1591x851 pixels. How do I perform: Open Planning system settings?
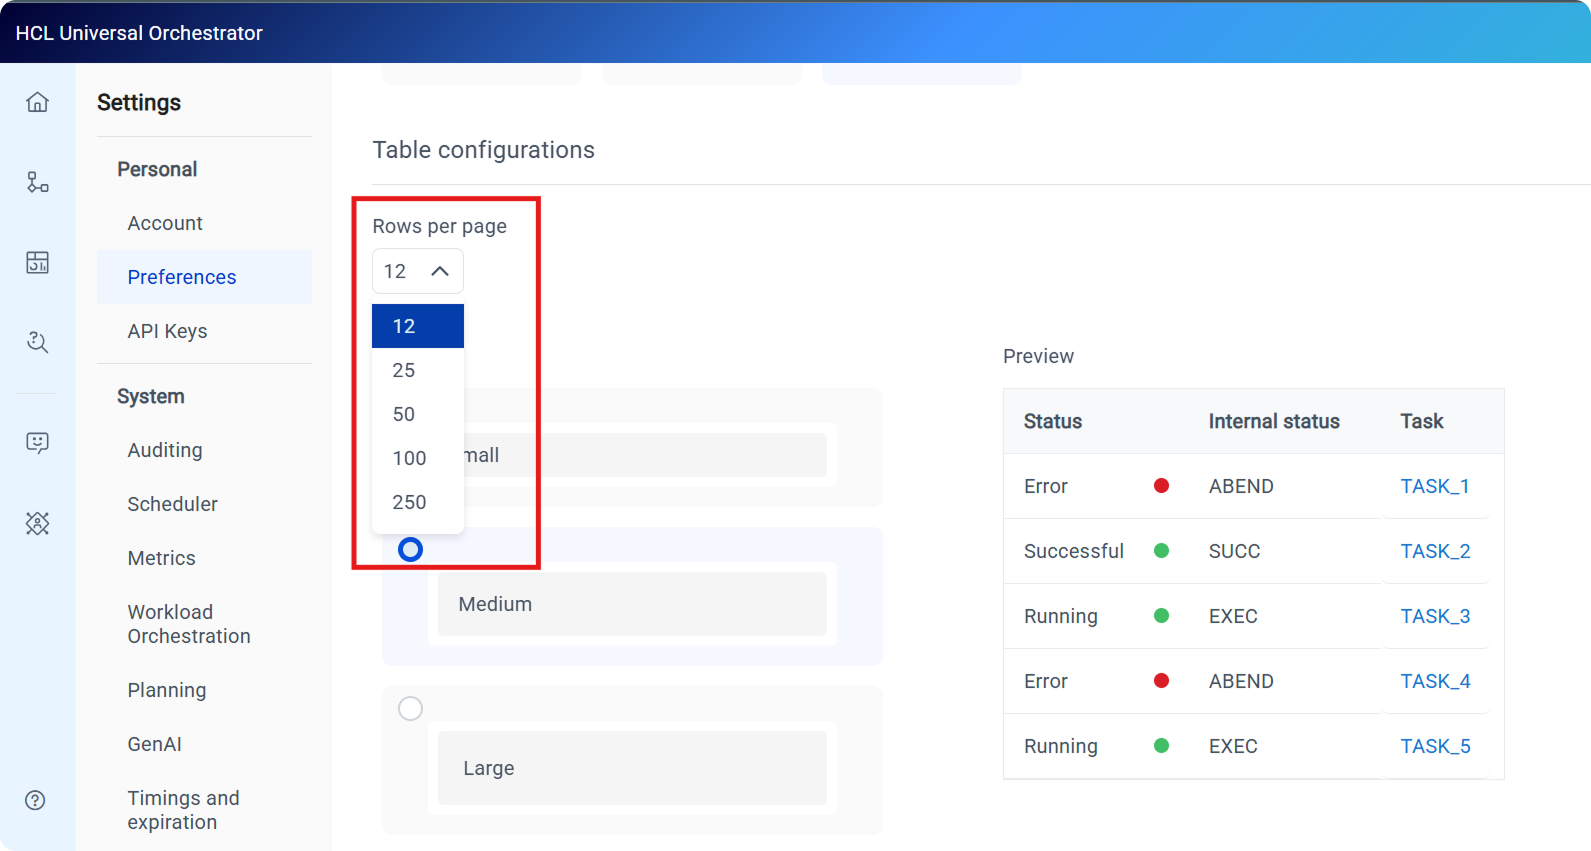click(204, 690)
